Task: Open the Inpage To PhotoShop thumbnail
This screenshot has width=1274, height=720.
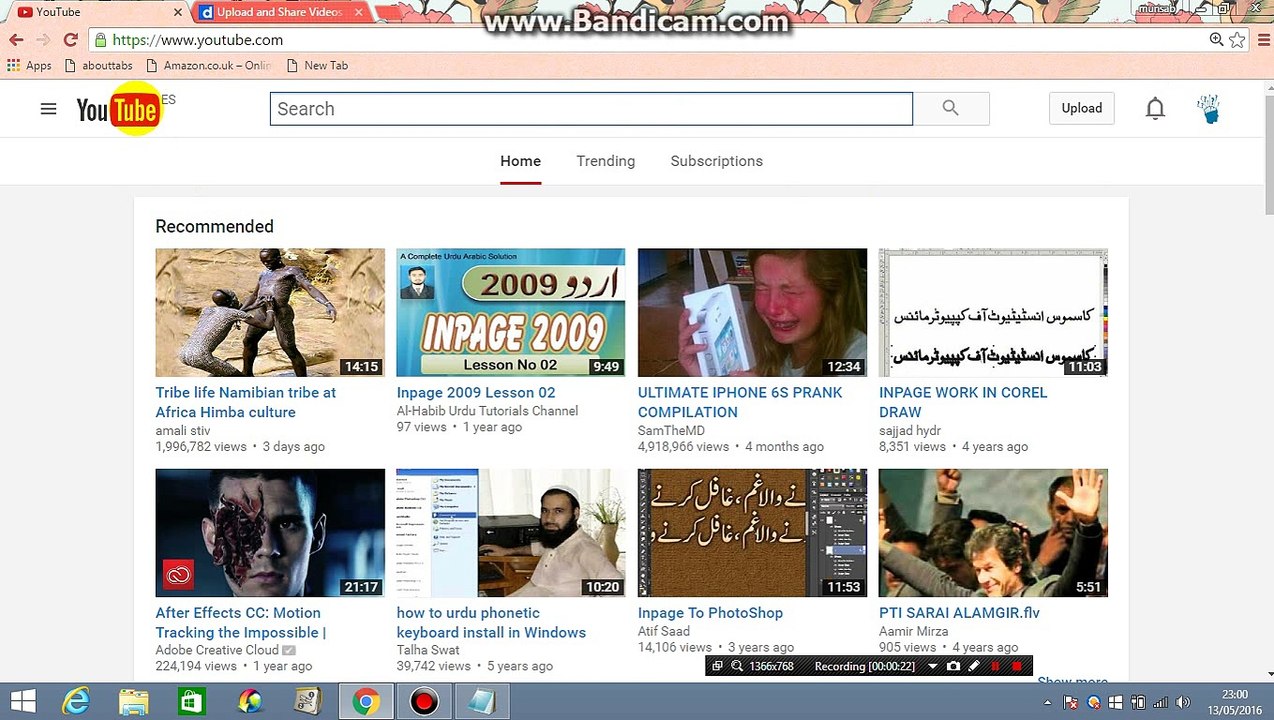Action: coord(752,533)
